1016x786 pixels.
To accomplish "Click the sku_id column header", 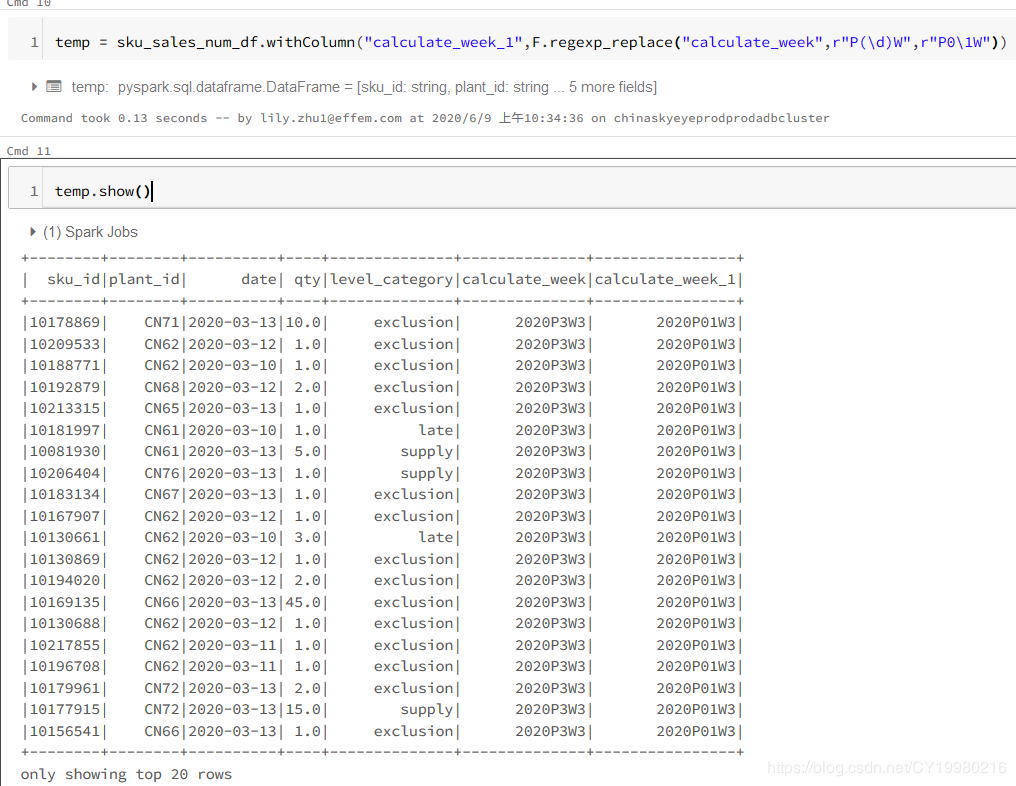I will (x=73, y=279).
